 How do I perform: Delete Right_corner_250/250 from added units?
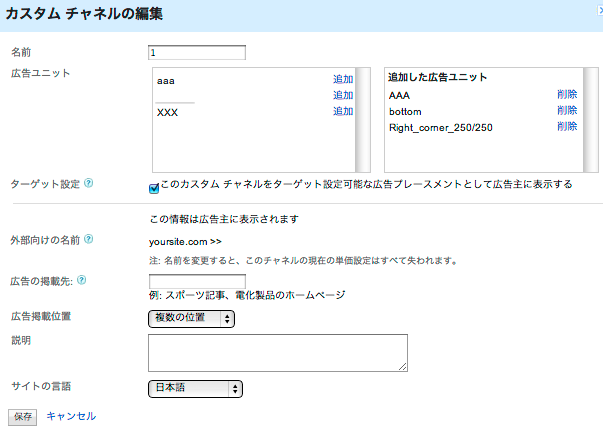click(x=567, y=127)
